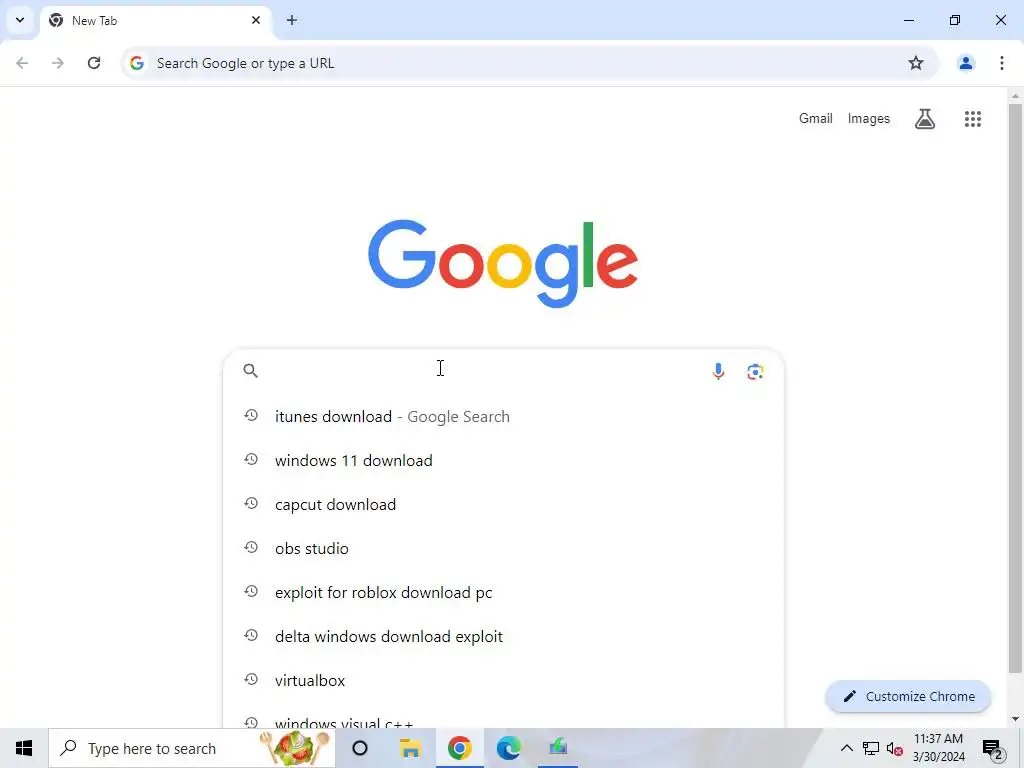Select the "capcut download" suggestion
Viewport: 1024px width, 768px height.
(503, 504)
